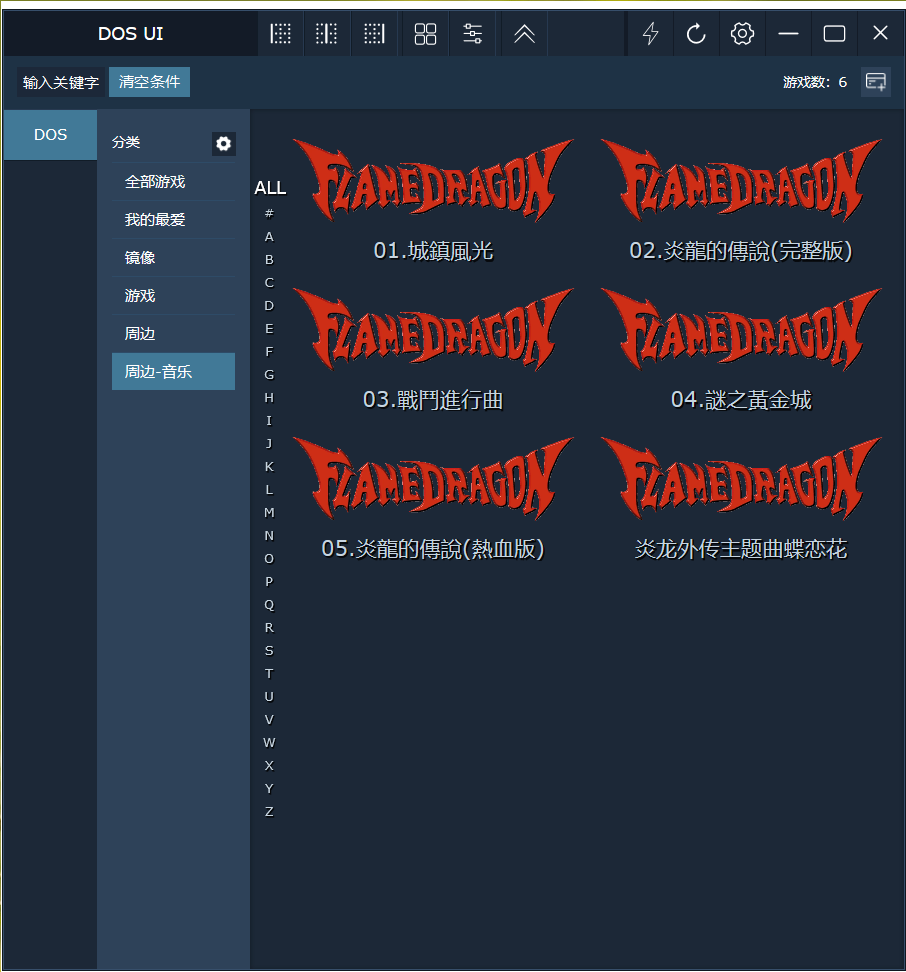Click the add-card icon beside game count

pos(876,82)
